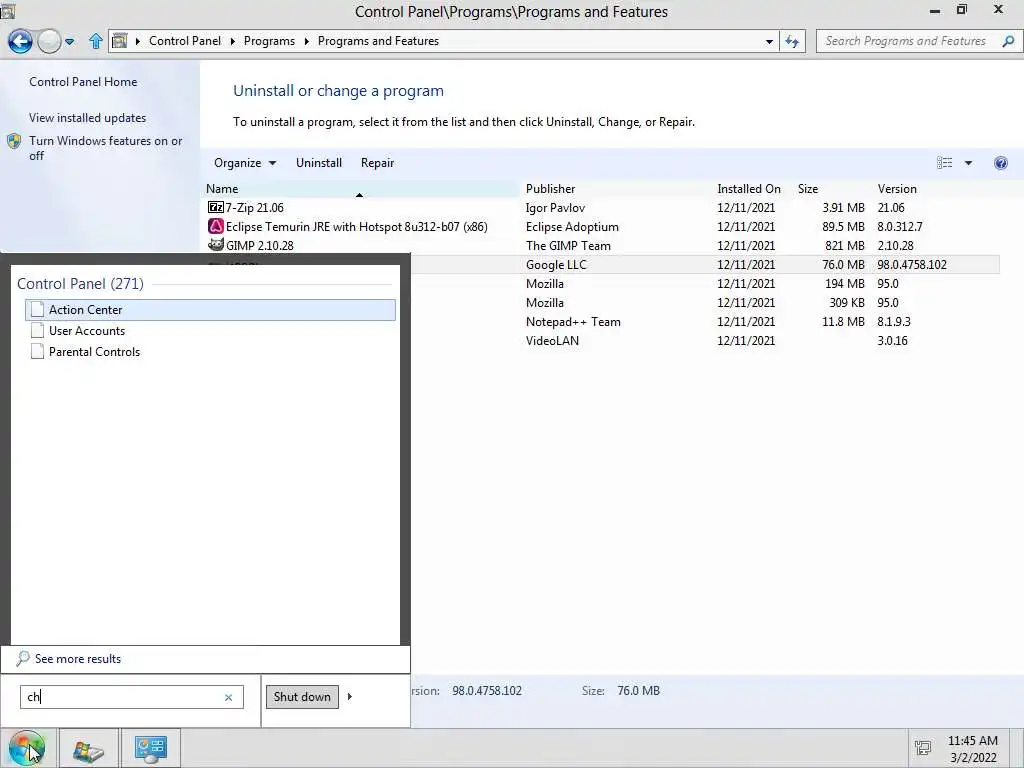The image size is (1024, 768).
Task: Change view with the view layout icon
Action: point(944,163)
